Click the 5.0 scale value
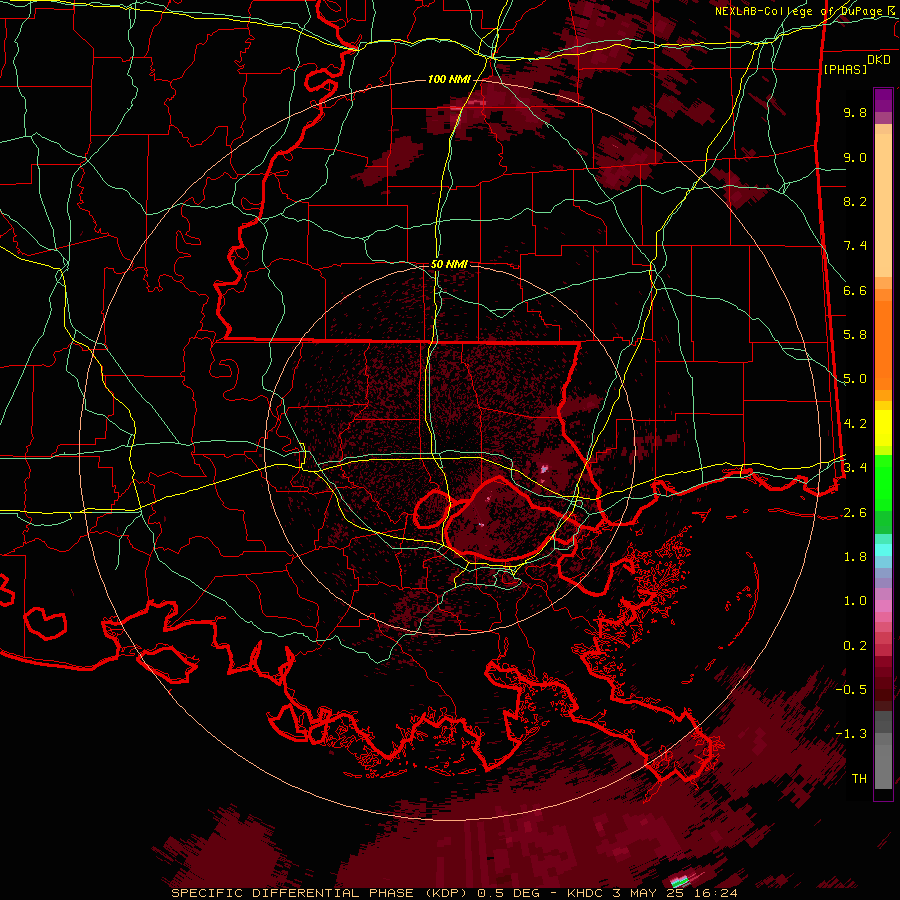Screen dimensions: 900x900 [x=855, y=379]
